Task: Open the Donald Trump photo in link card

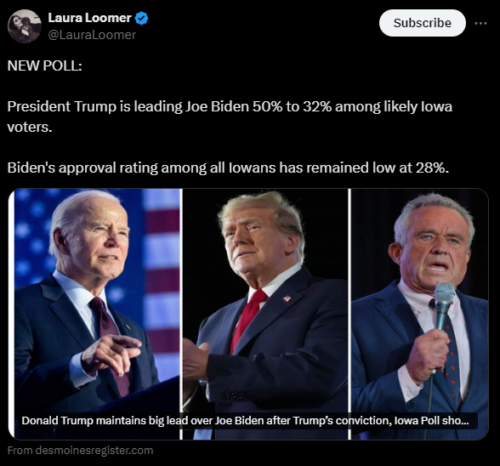Action: coord(265,314)
